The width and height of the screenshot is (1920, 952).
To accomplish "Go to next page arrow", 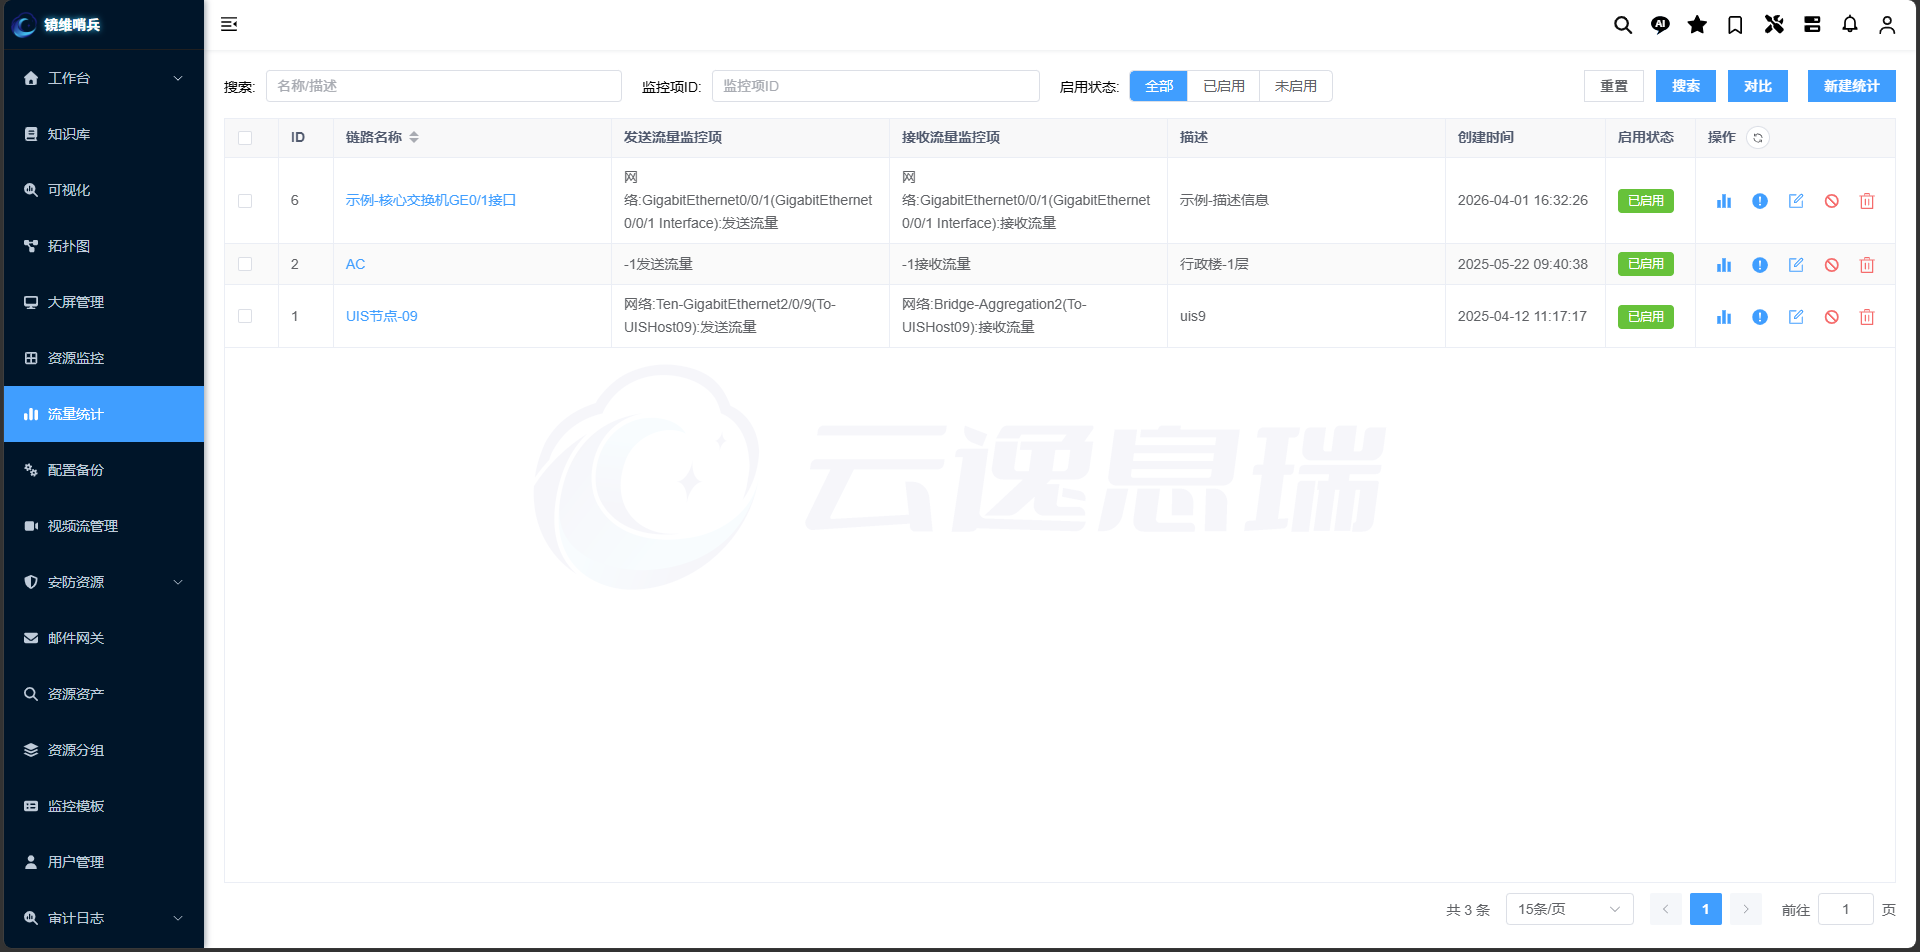I will click(x=1746, y=909).
